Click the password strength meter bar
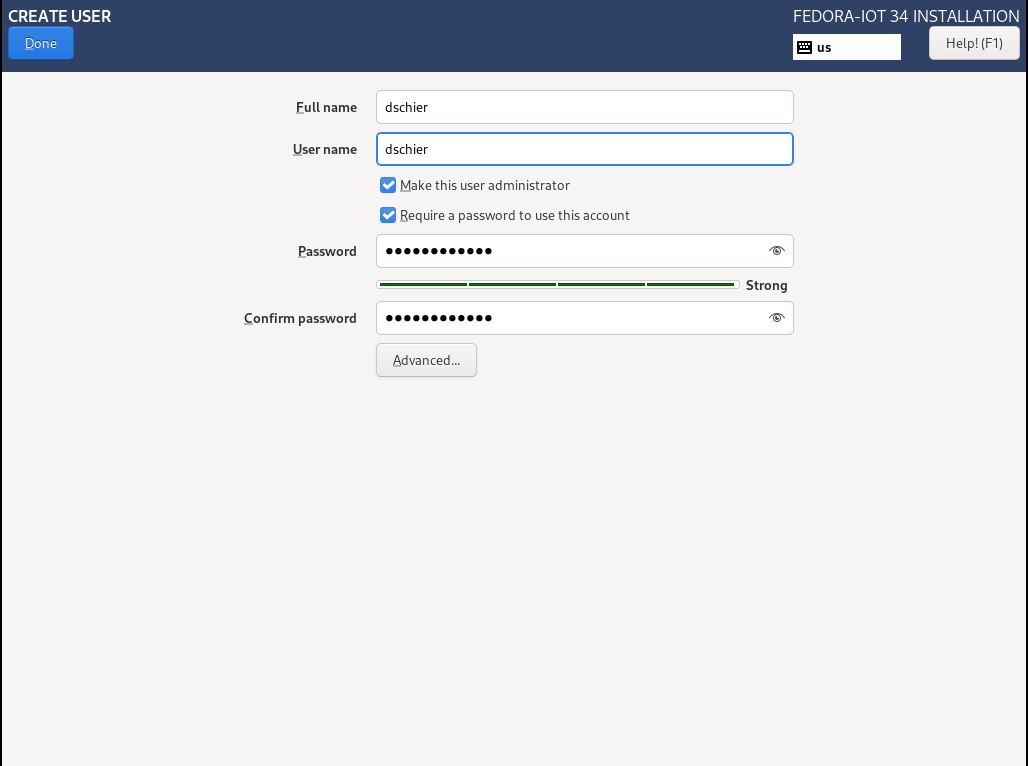The image size is (1028, 766). click(x=557, y=285)
